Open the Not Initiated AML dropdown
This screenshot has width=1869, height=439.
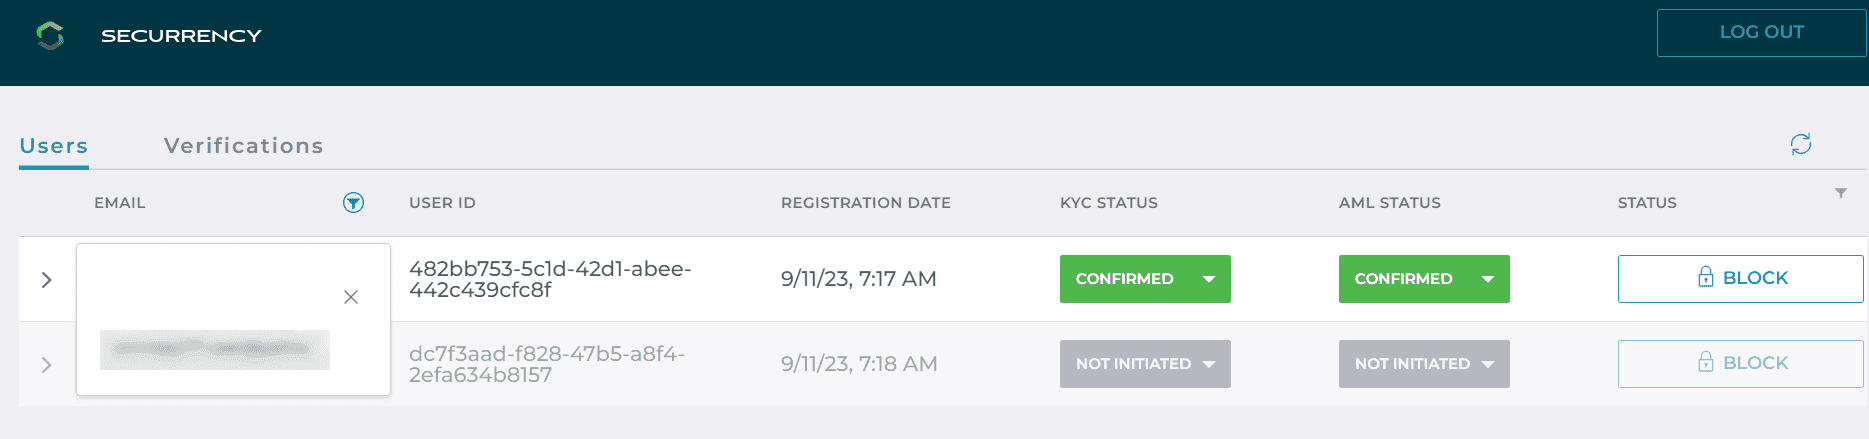tap(1424, 364)
